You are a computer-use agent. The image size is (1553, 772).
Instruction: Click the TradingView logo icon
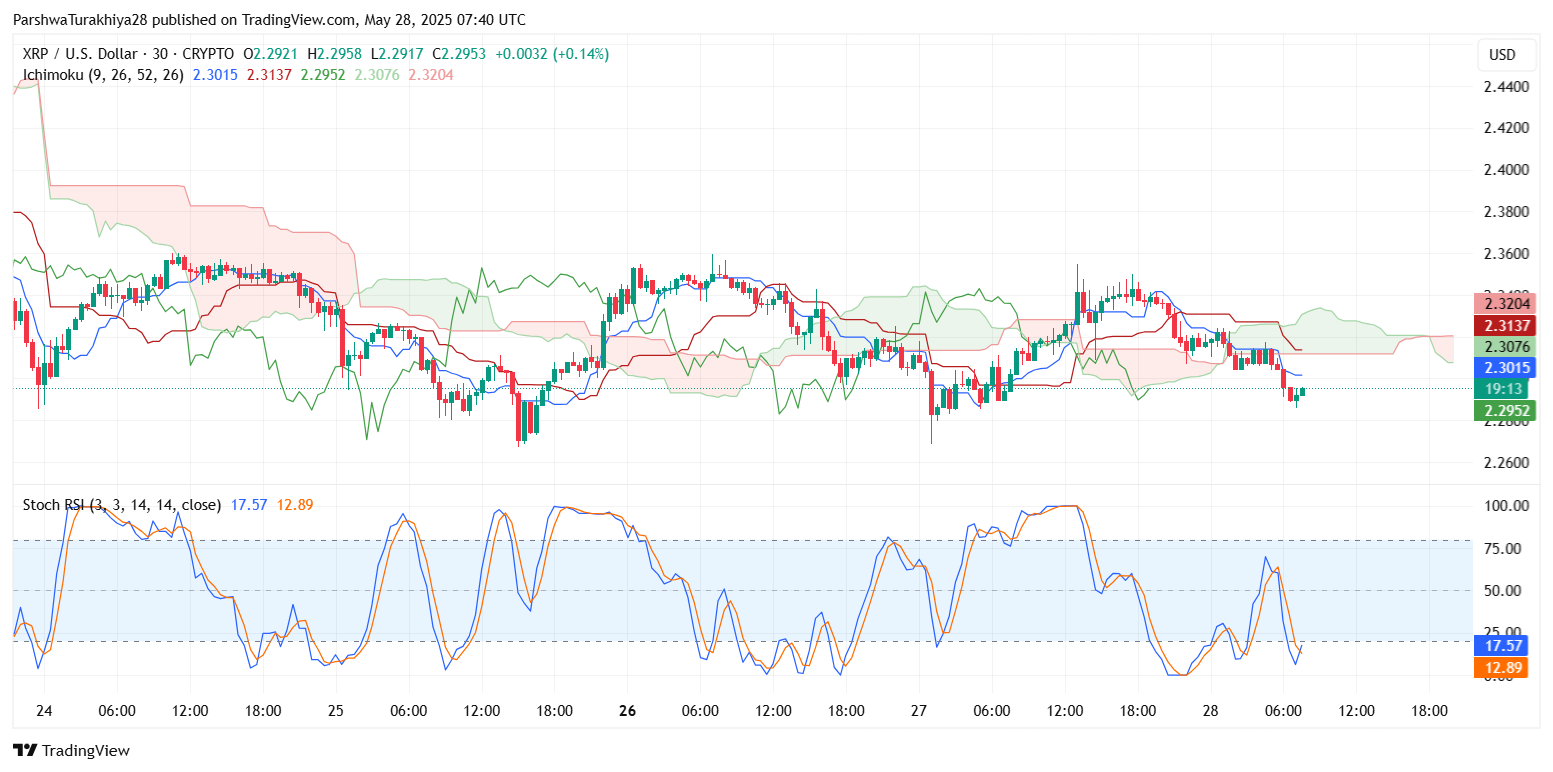24,750
